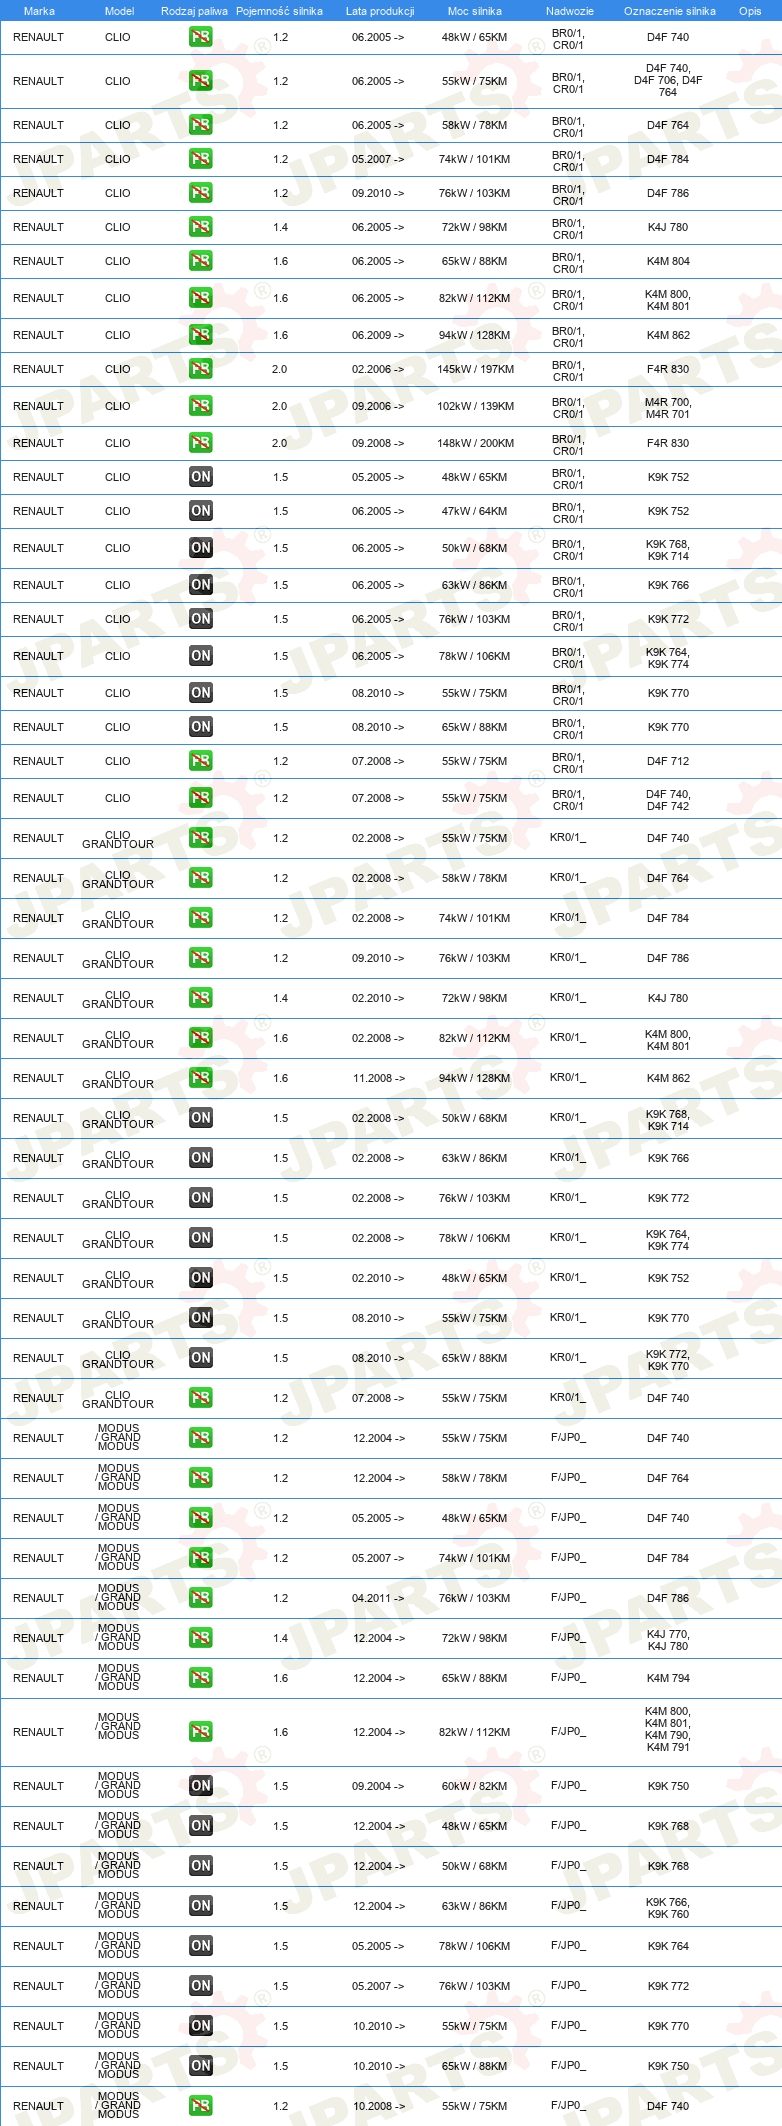This screenshot has width=782, height=2126.
Task: Click petrol icon in CLIO BR0/1 K4J 780 row
Action: tap(200, 227)
